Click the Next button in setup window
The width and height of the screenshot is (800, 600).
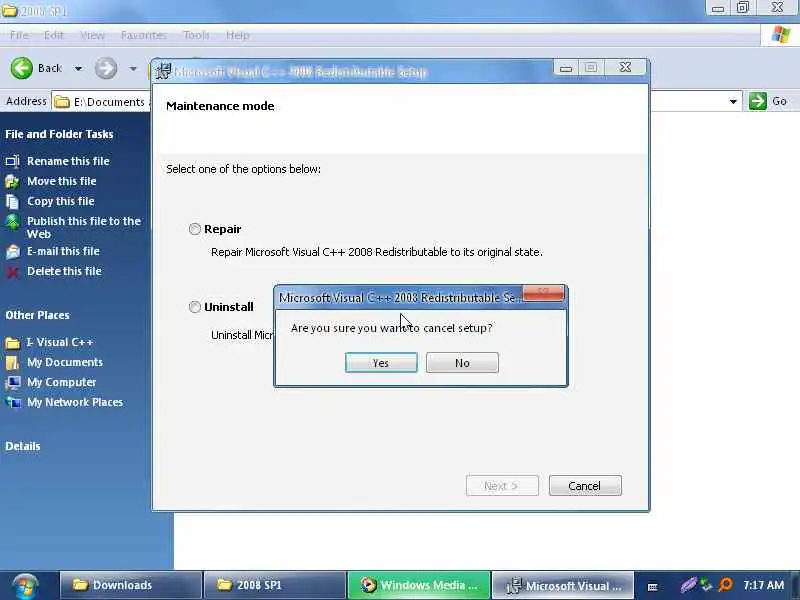[502, 486]
